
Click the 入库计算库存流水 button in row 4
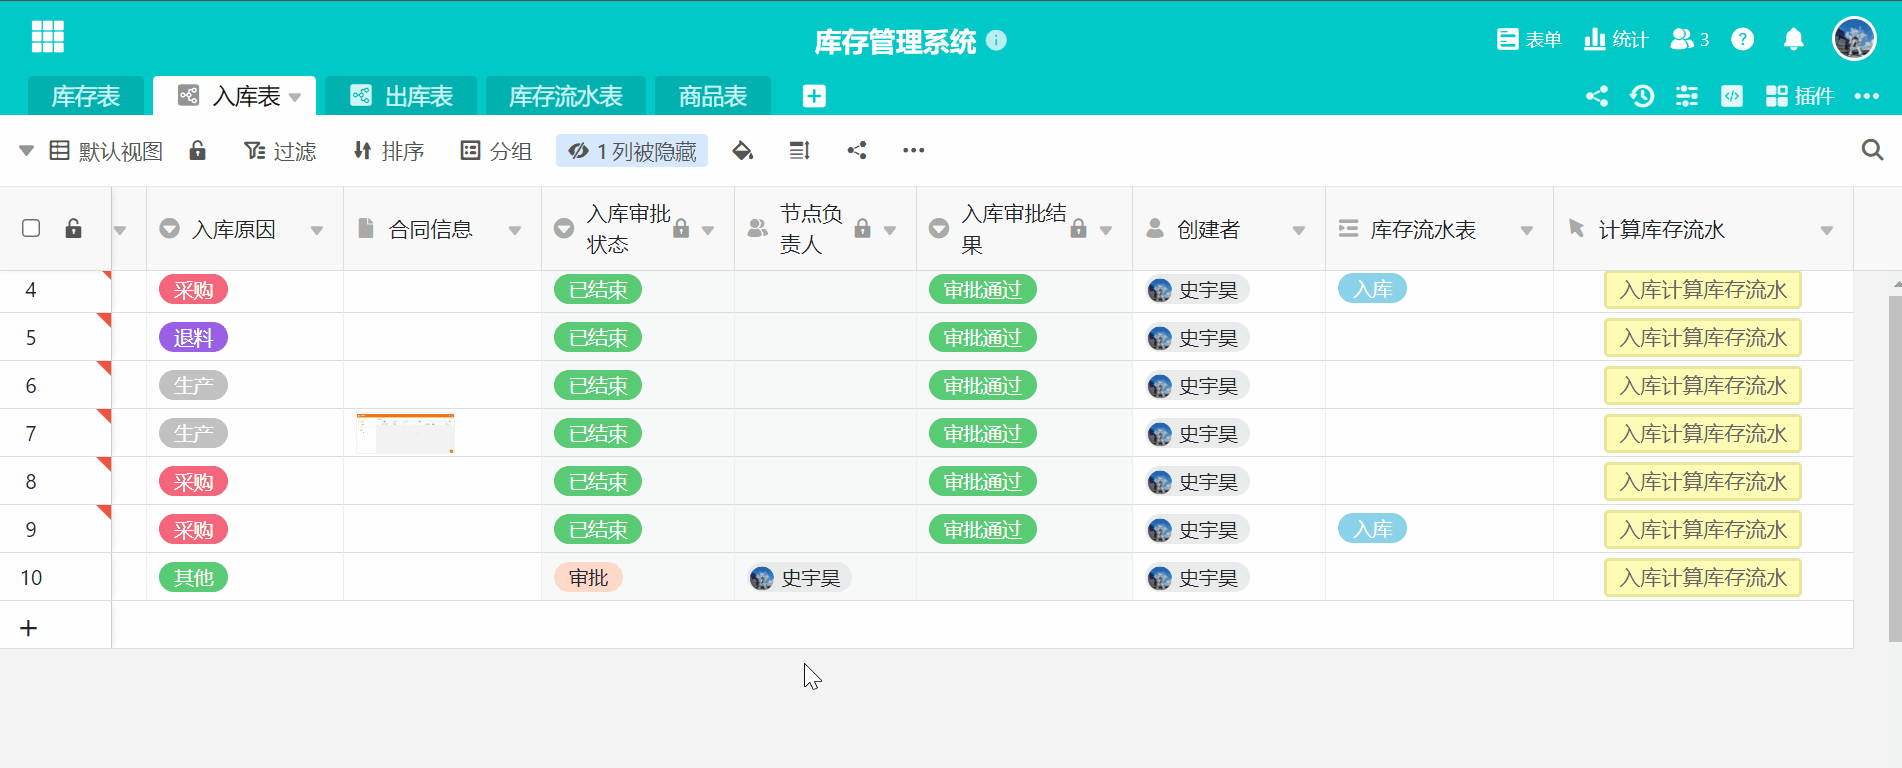[x=1703, y=290]
